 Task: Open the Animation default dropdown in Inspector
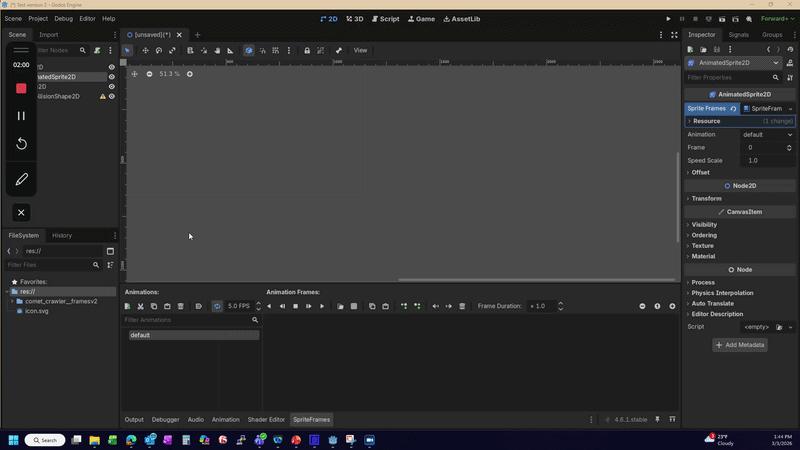767,134
